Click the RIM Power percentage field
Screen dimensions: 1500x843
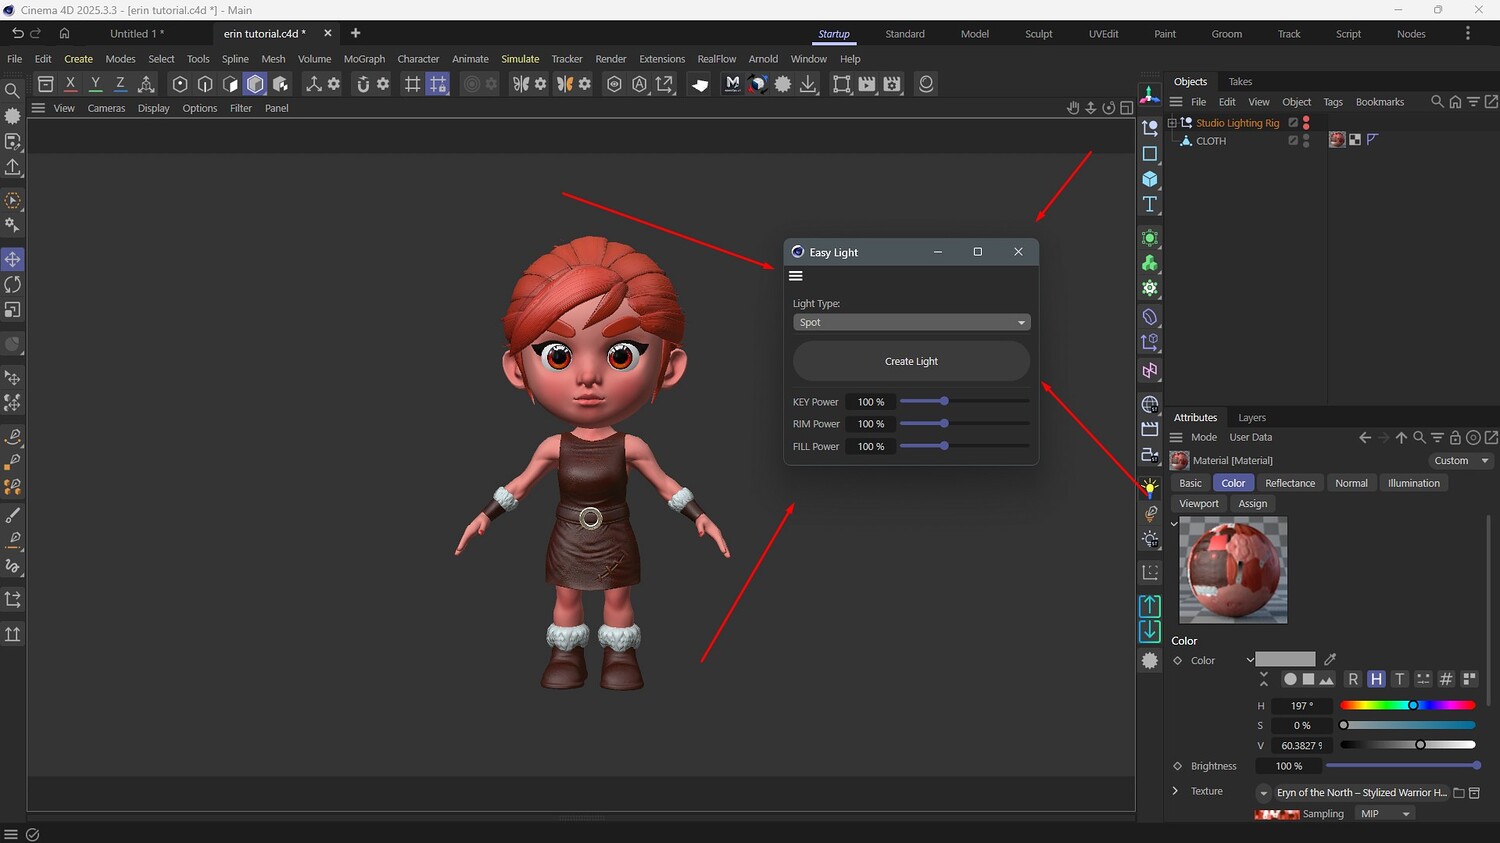pos(871,424)
